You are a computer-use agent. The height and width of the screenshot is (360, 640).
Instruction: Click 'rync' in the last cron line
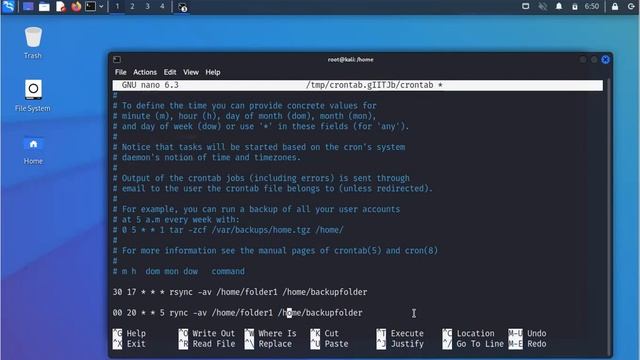tap(179, 313)
